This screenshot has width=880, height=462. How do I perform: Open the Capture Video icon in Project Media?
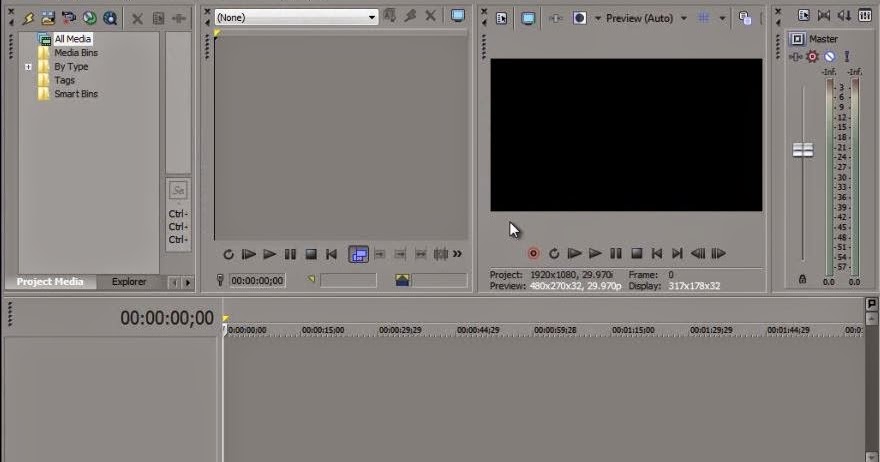pos(48,19)
